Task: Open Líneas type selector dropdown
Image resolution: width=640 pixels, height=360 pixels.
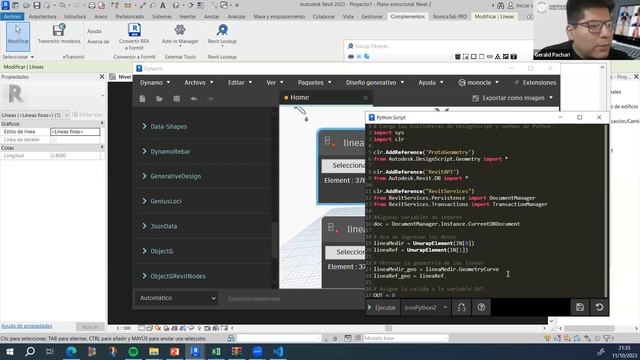Action: (35, 115)
